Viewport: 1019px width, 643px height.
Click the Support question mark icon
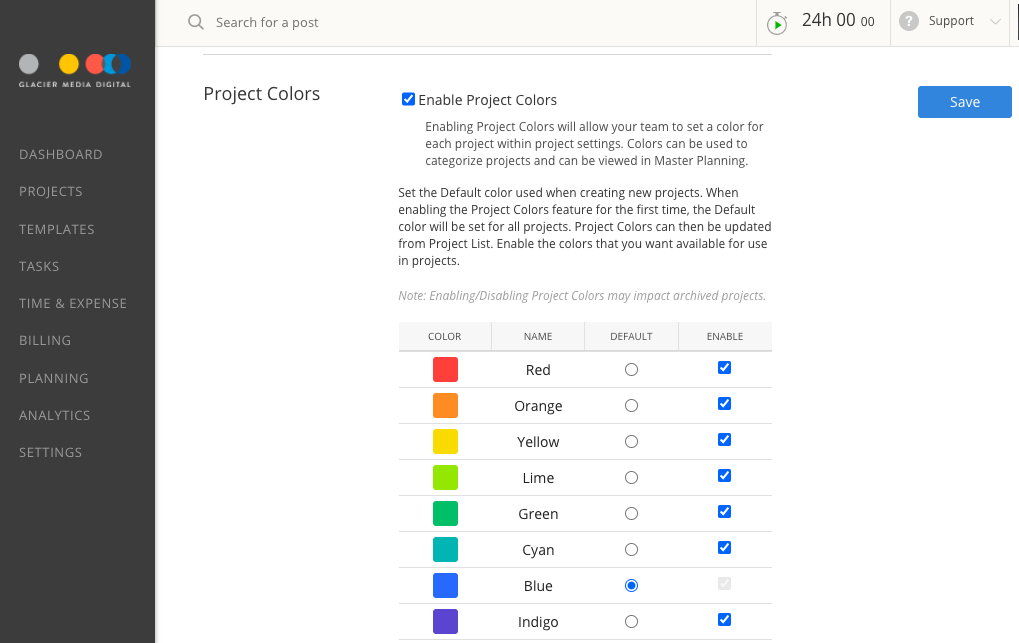tap(909, 21)
